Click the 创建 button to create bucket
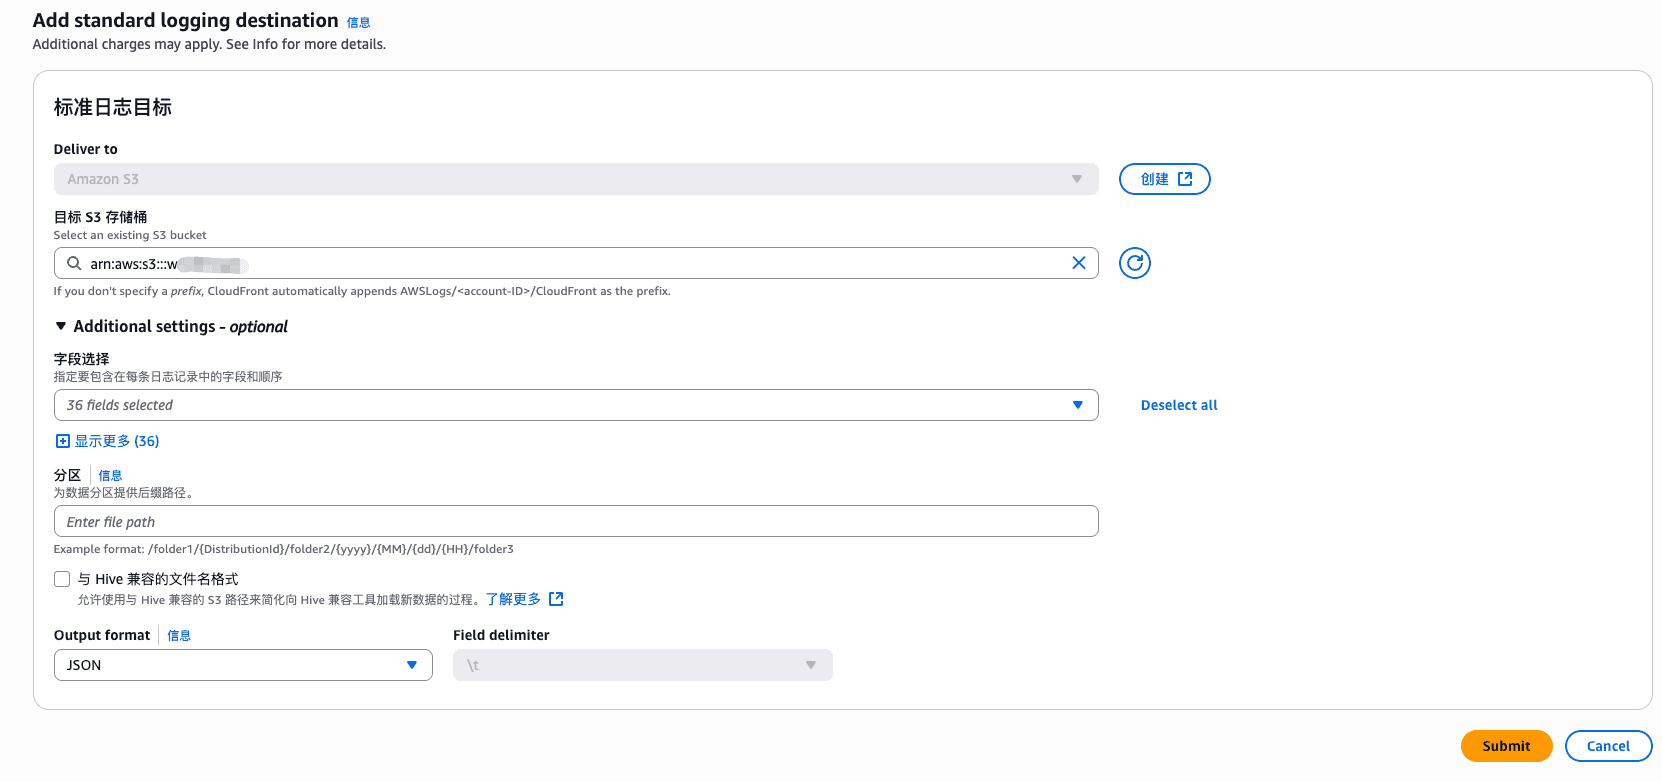 (x=1164, y=179)
